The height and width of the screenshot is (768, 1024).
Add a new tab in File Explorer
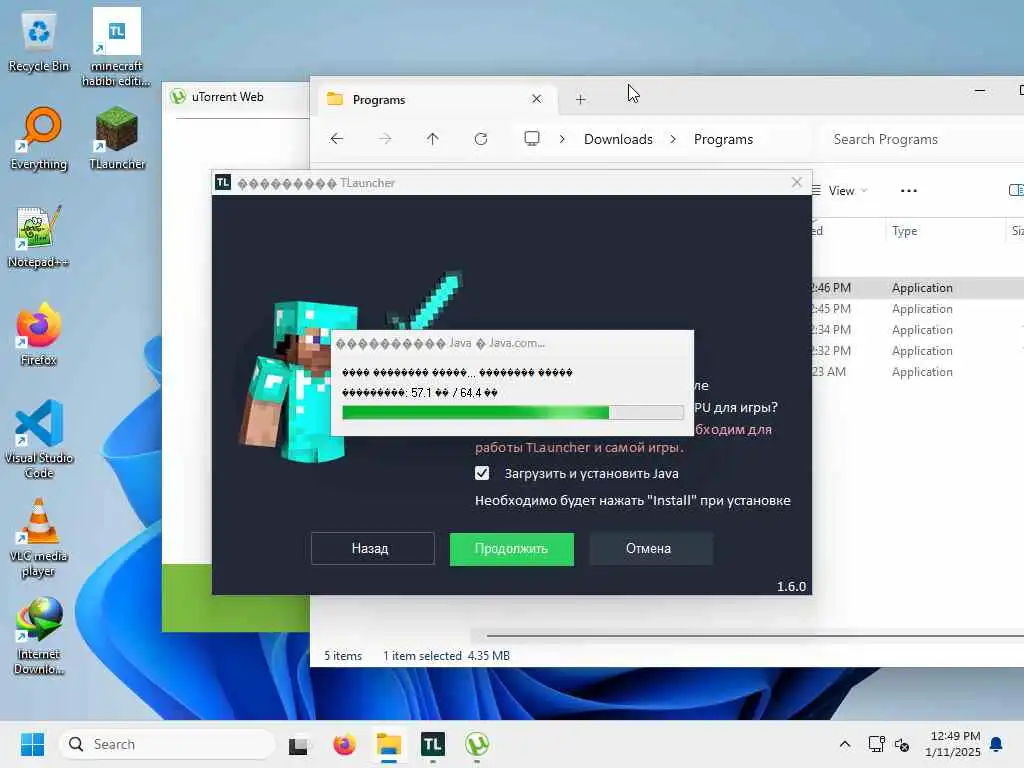tap(581, 99)
